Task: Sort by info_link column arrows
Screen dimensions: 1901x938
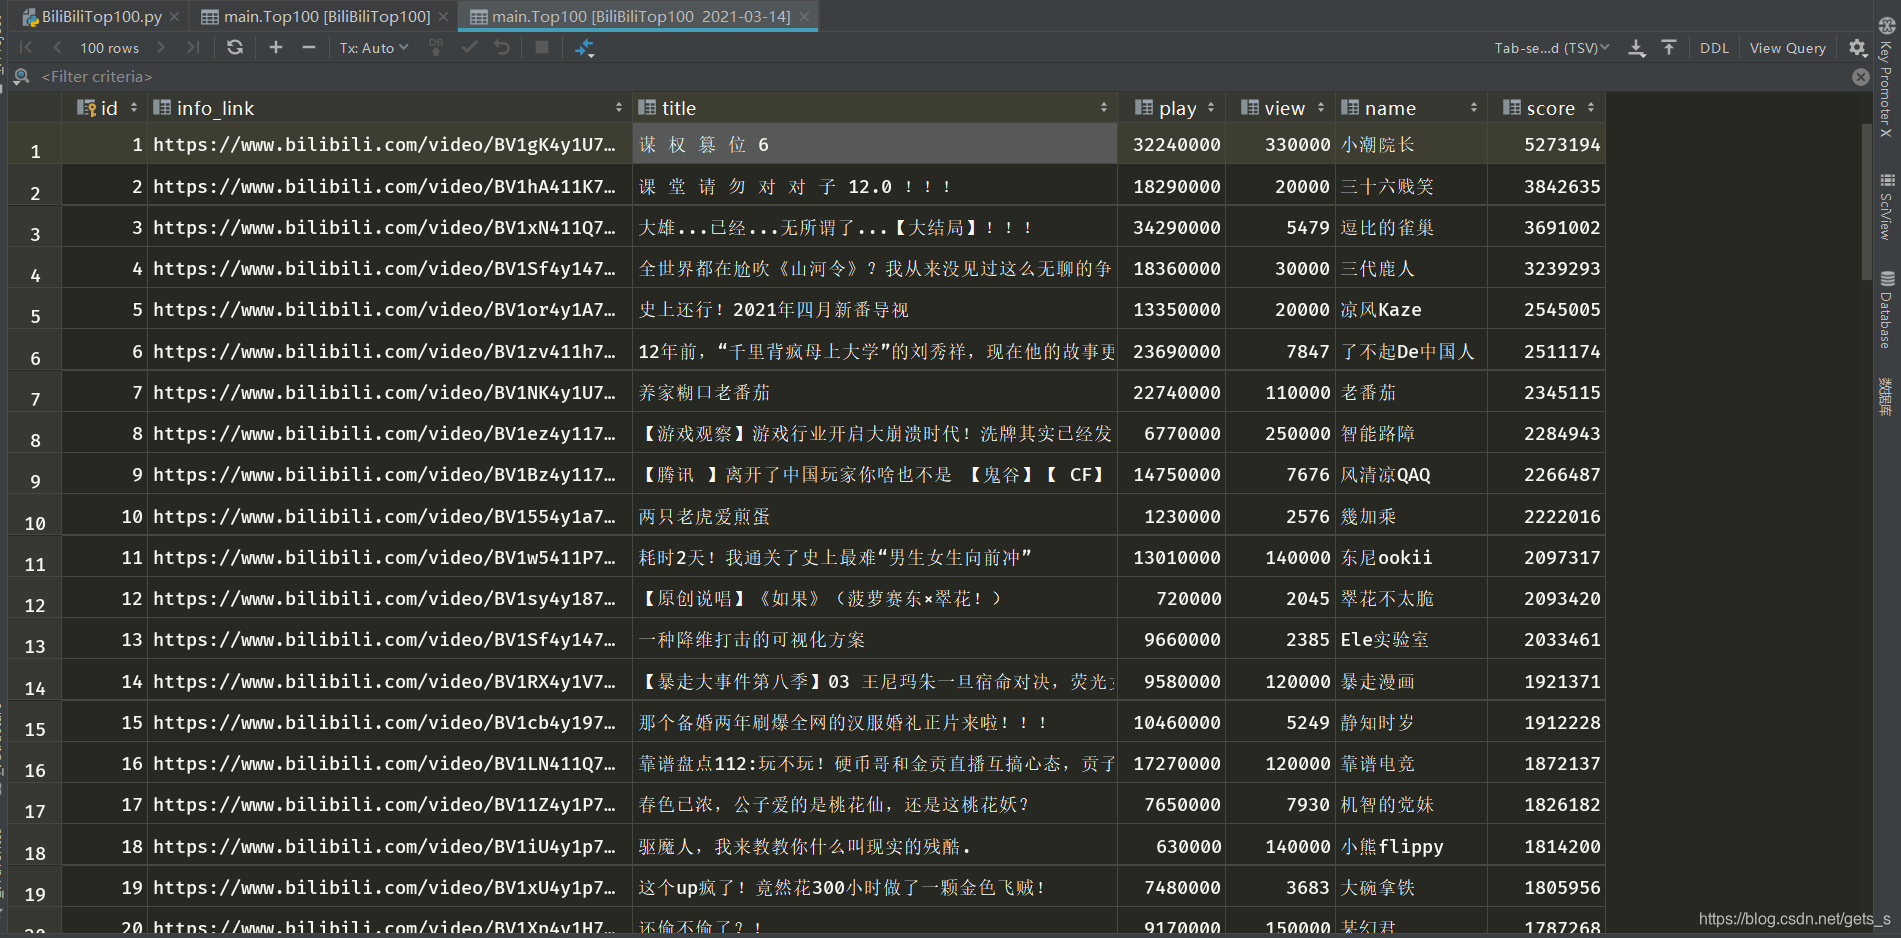Action: point(619,107)
